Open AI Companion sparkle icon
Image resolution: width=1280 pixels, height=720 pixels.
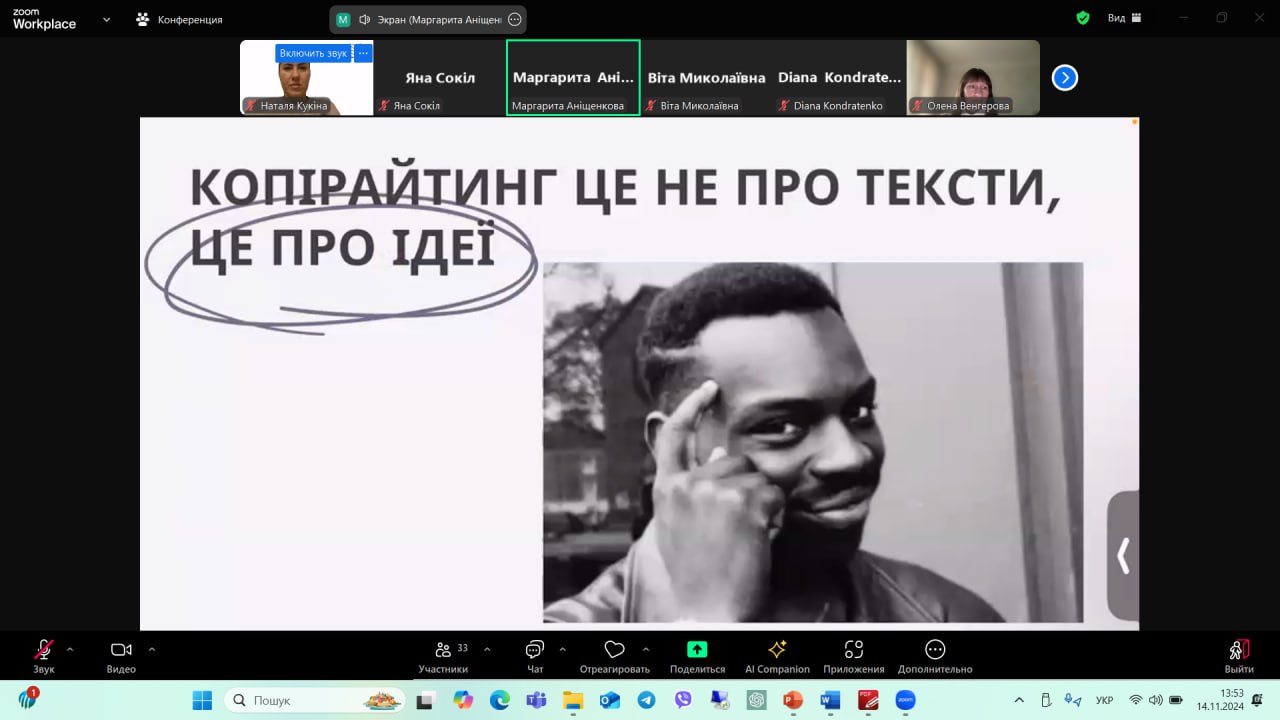pyautogui.click(x=777, y=650)
